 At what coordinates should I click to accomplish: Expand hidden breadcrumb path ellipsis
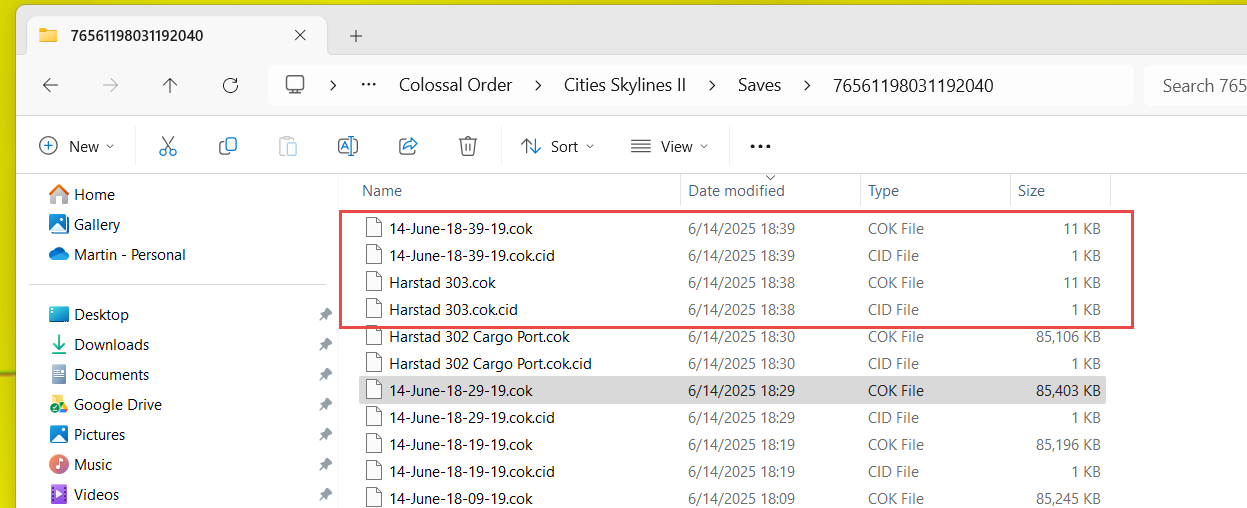pyautogui.click(x=368, y=85)
